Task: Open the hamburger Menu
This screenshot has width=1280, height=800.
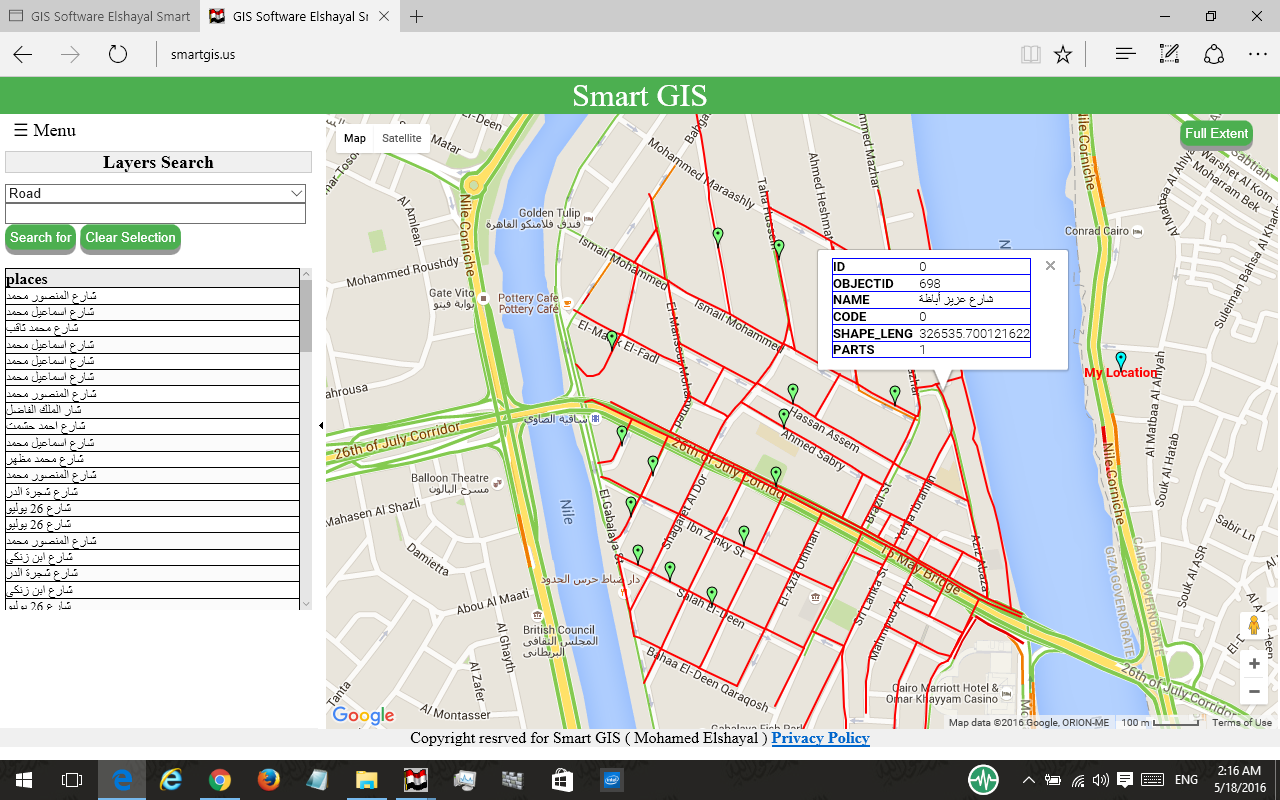Action: 44,130
